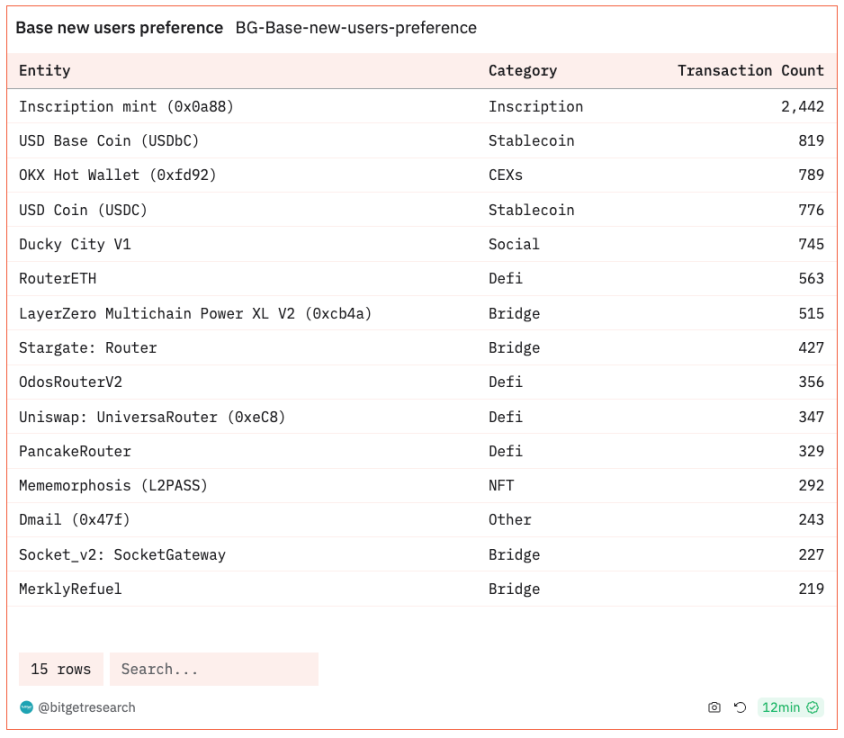Click the 2,442 transaction count cell
The width and height of the screenshot is (844, 738).
pyautogui.click(x=802, y=106)
